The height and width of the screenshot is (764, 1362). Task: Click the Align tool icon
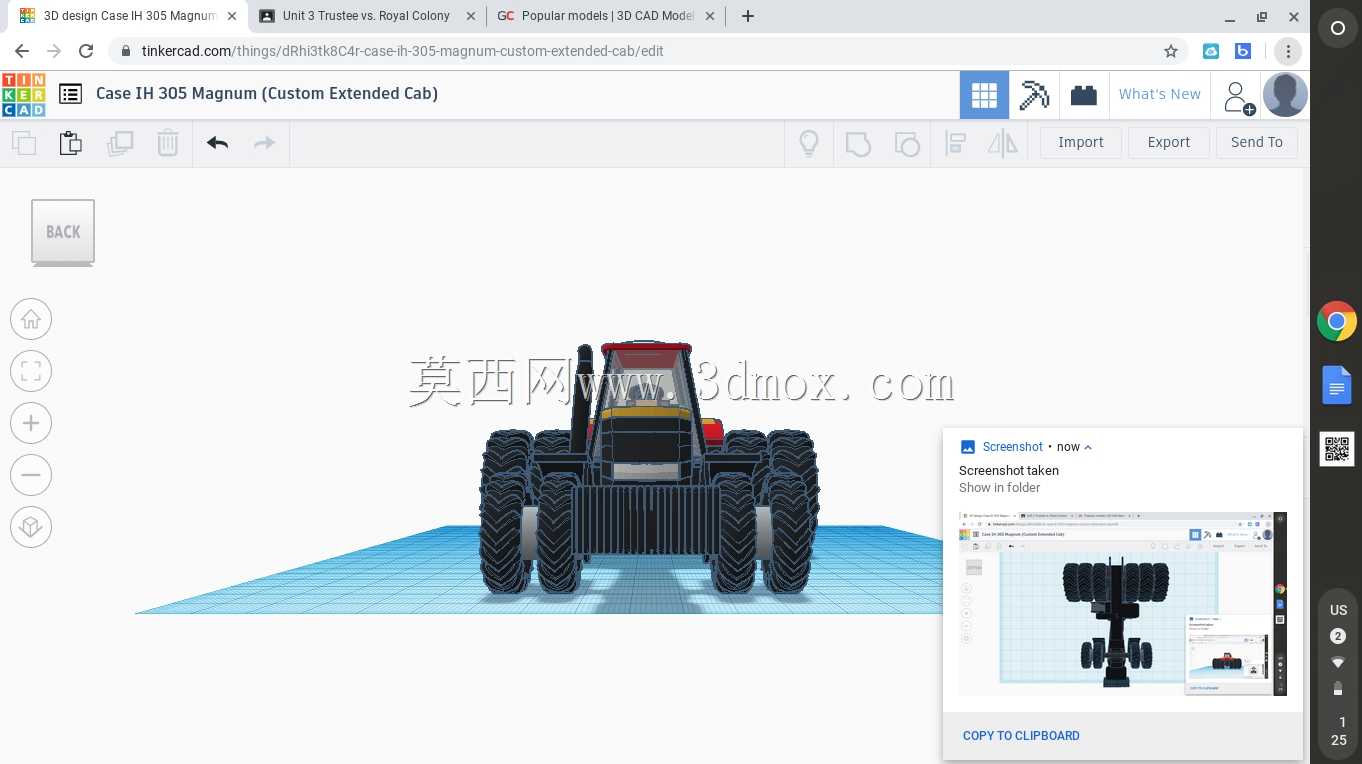(956, 143)
